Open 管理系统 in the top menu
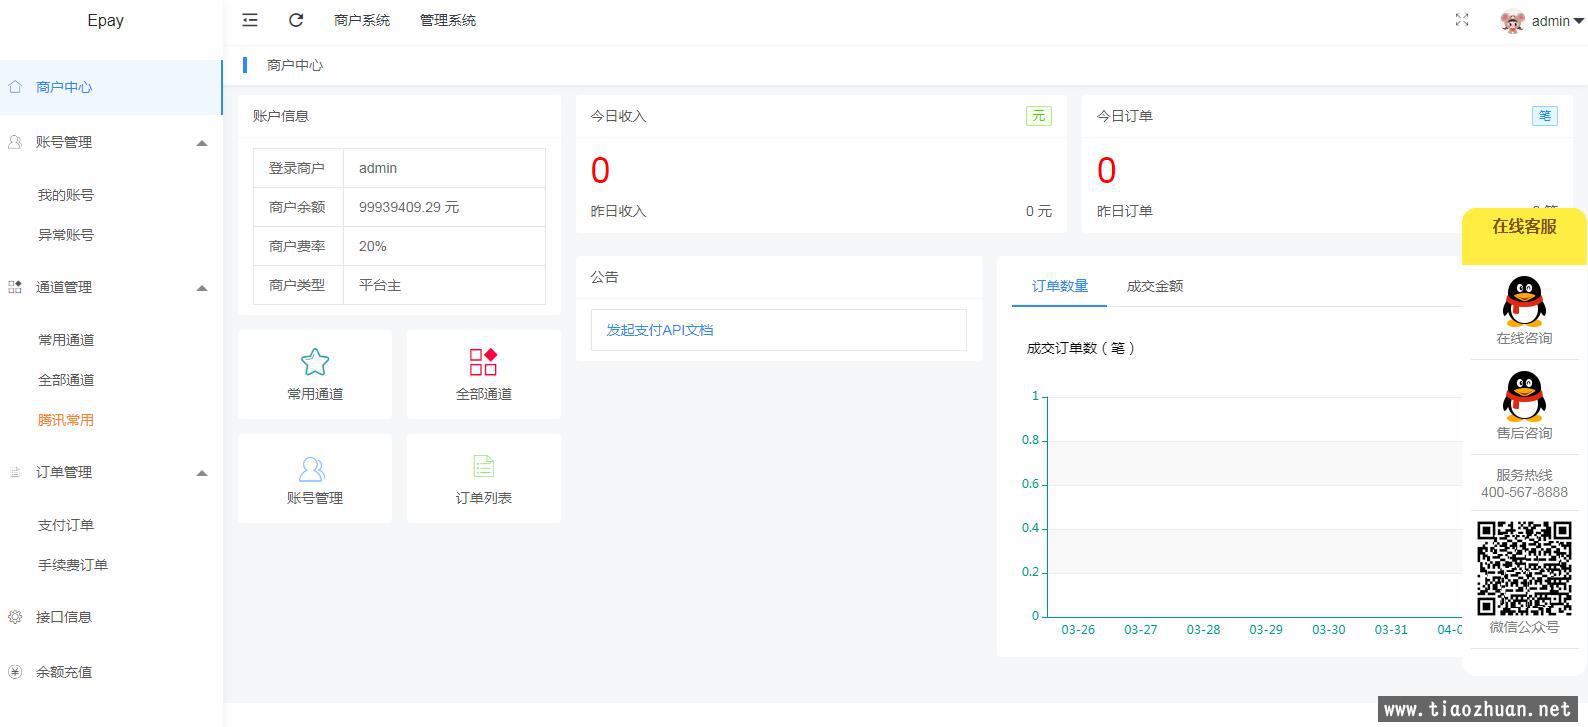The height and width of the screenshot is (727, 1588). [447, 20]
